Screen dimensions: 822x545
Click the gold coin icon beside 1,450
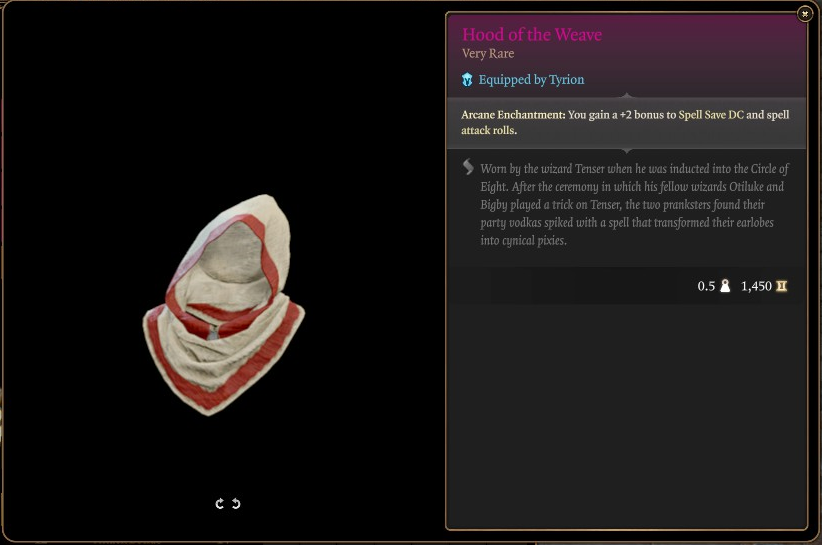pos(781,286)
